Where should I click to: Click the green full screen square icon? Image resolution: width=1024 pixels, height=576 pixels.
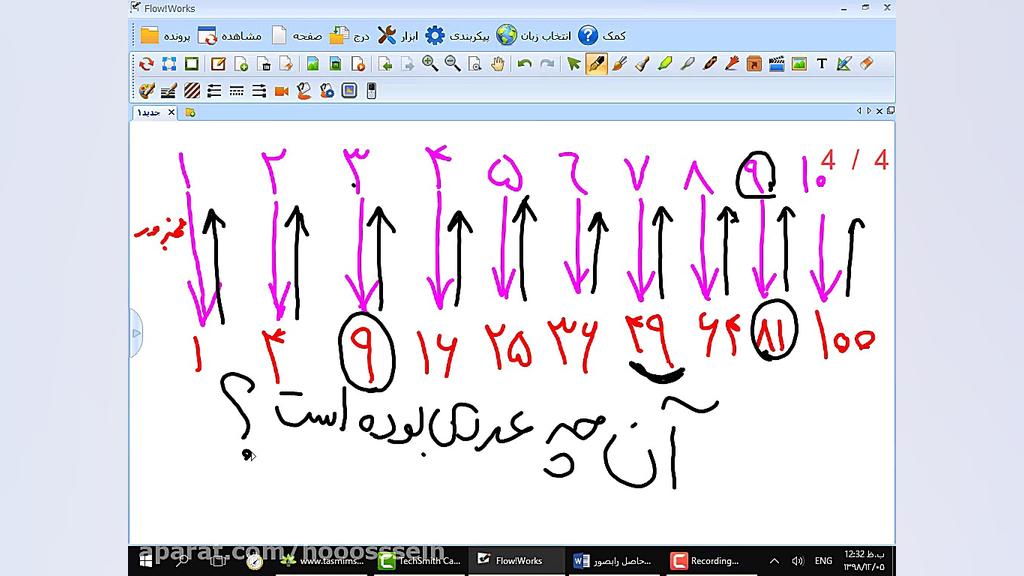(x=191, y=64)
